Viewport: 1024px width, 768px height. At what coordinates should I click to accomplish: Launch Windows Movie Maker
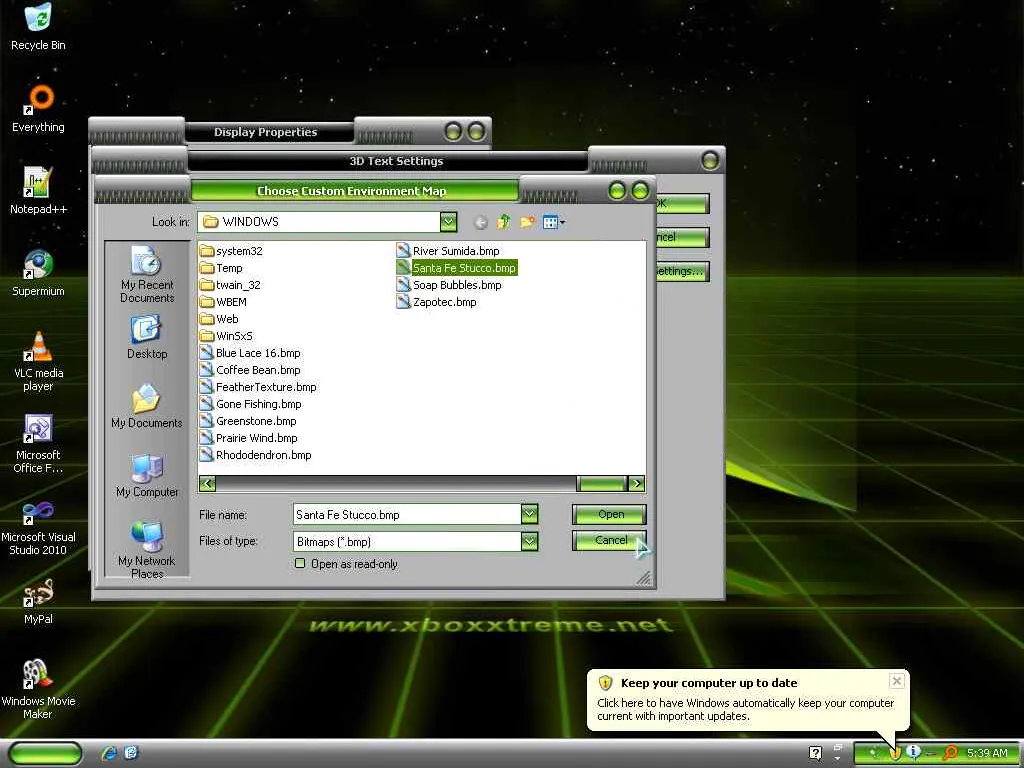pyautogui.click(x=38, y=689)
